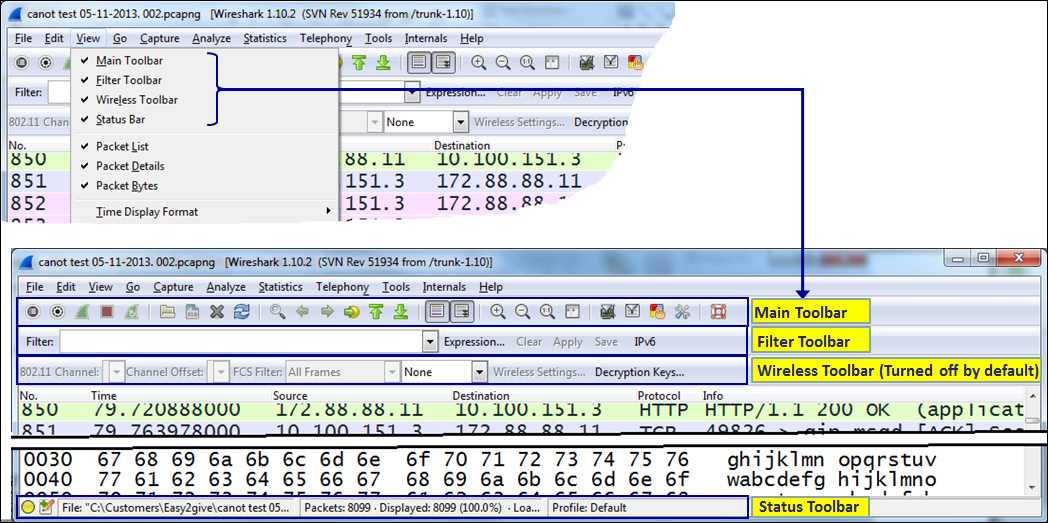Toggle Colorize Packet List in lower window
Viewport: 1048px width, 523px height.
click(x=437, y=311)
